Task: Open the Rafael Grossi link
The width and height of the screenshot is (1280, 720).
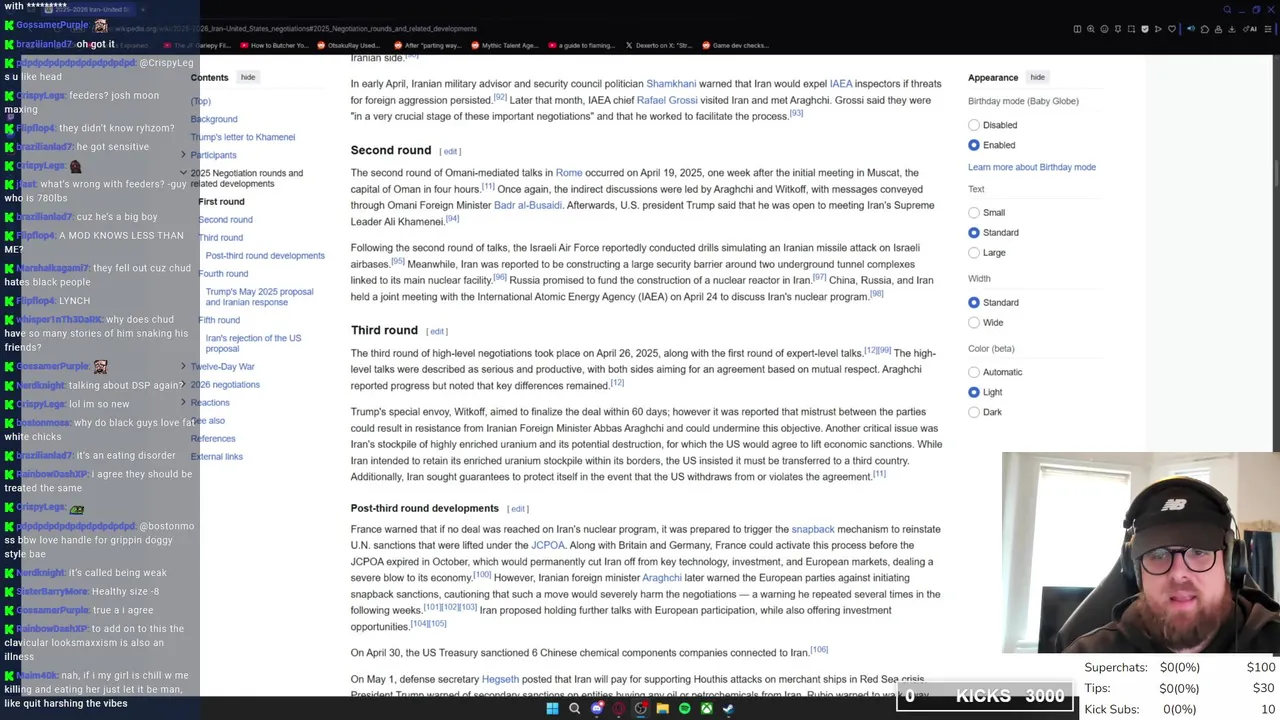Action: pos(667,100)
